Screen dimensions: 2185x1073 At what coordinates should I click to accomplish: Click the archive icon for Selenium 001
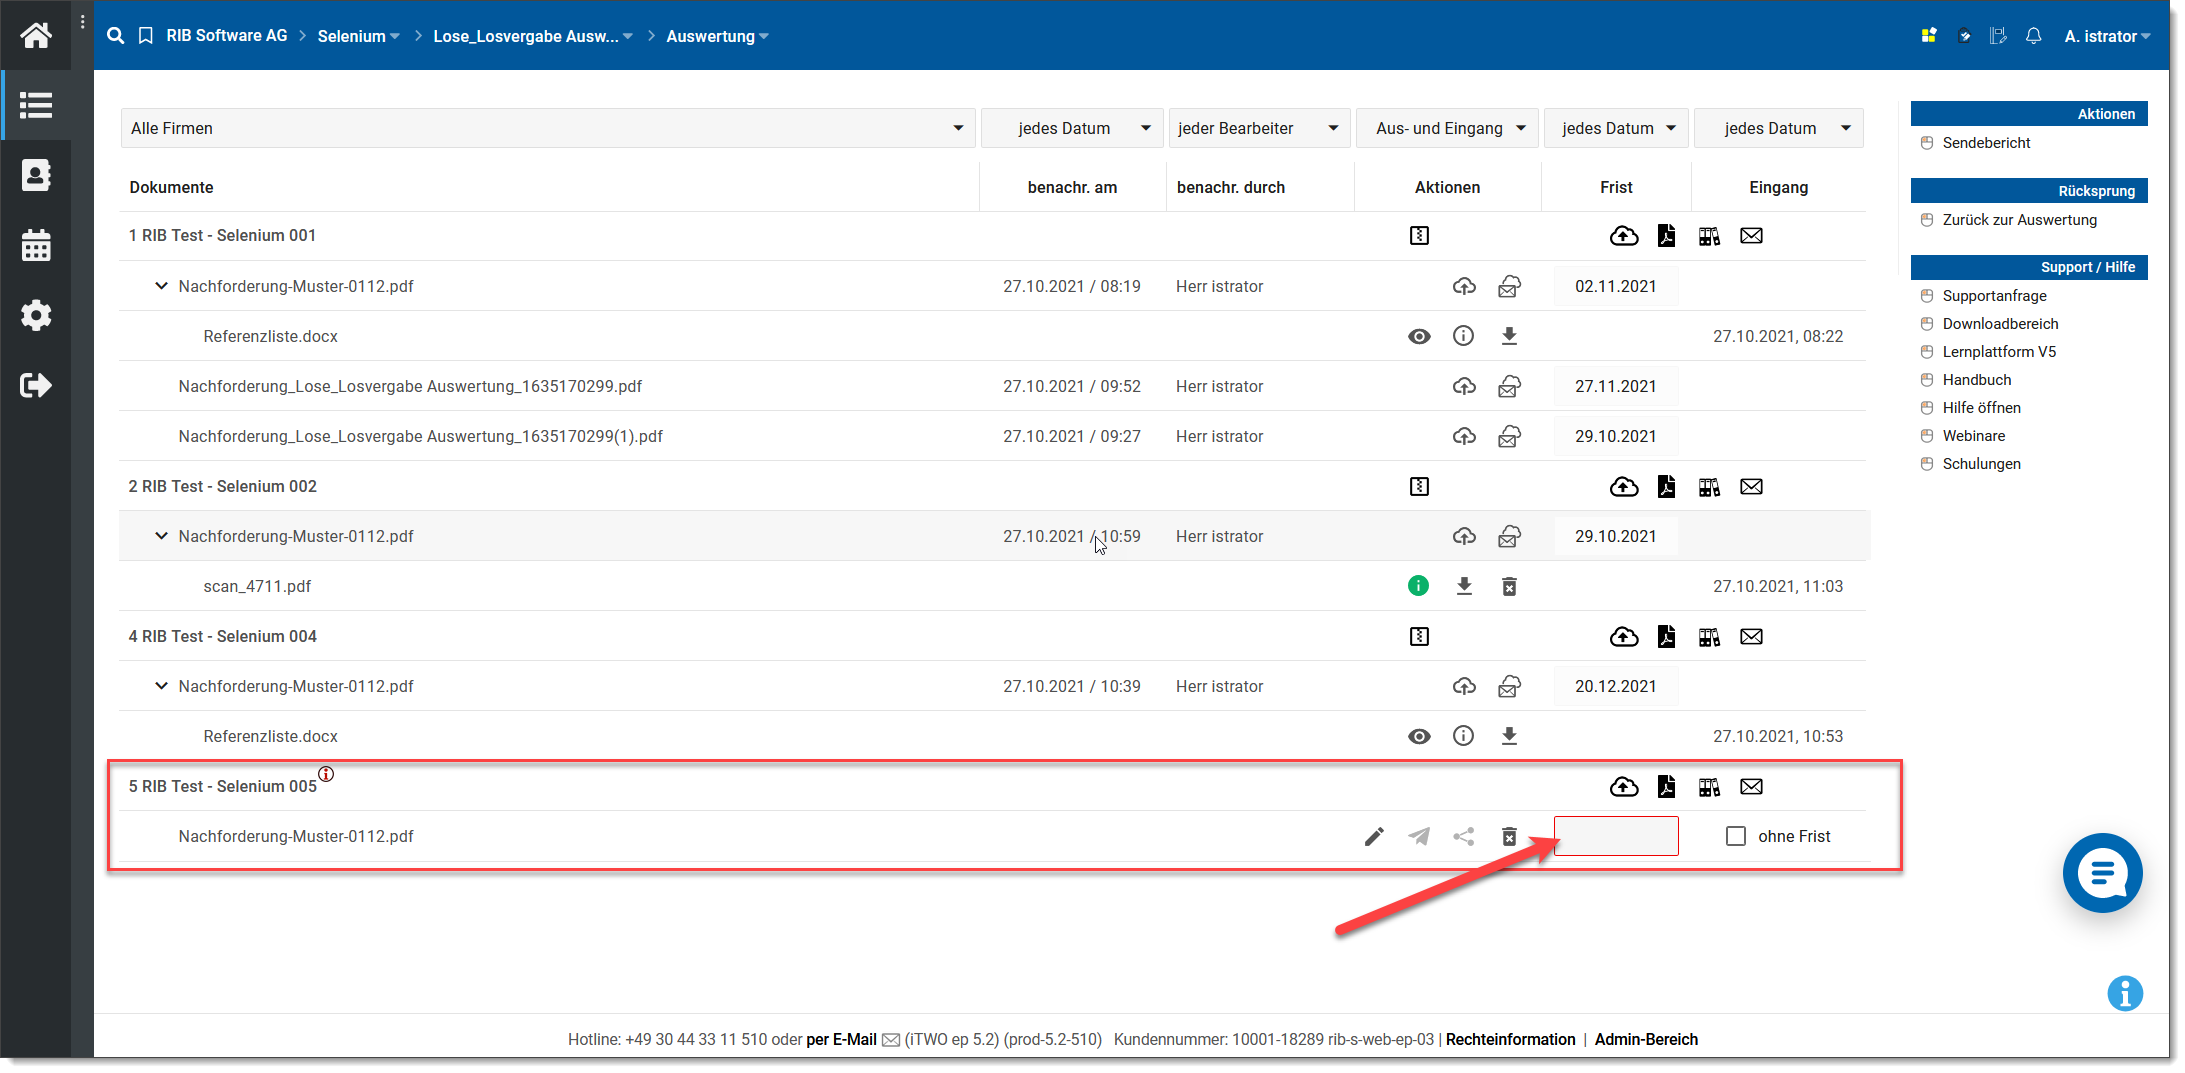1419,236
